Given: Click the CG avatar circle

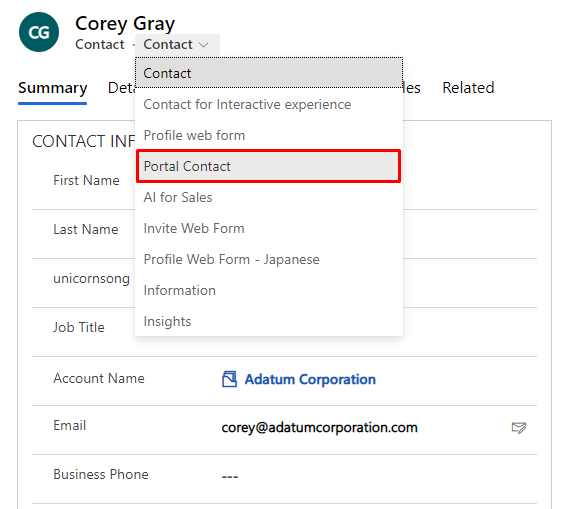Looking at the screenshot, I should 39,32.
